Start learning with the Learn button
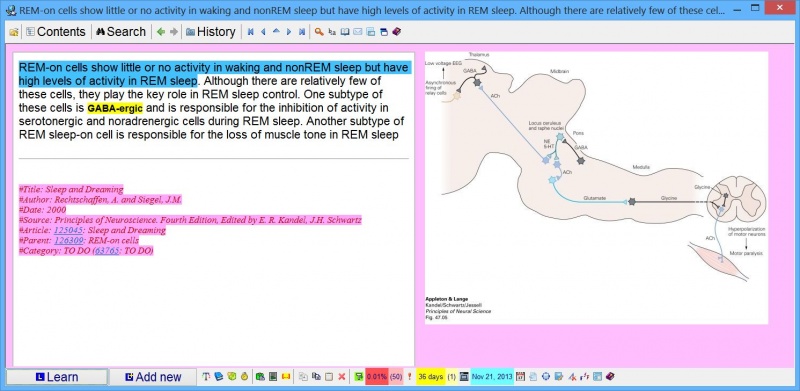Viewport: 800px width, 391px height. [57, 377]
